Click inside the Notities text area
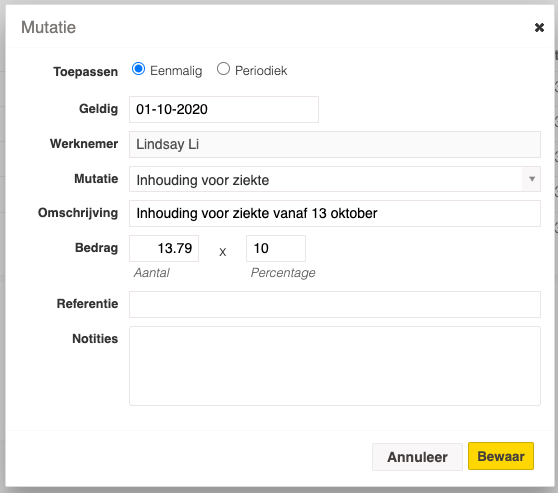558x493 pixels. (x=335, y=366)
